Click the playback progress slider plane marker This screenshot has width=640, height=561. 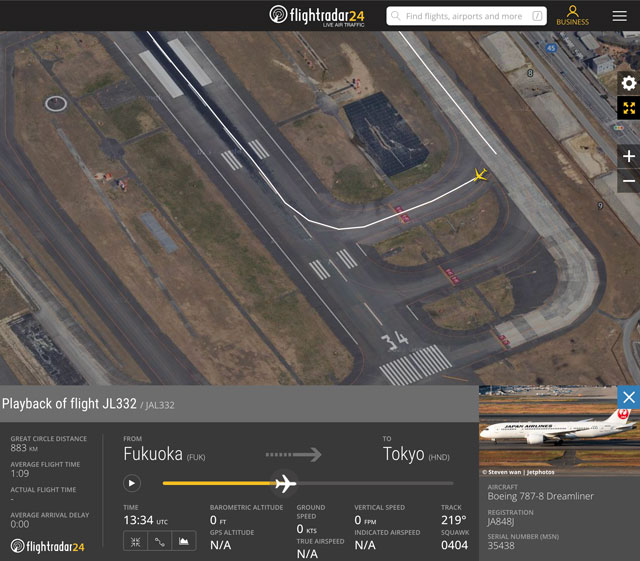coord(285,484)
